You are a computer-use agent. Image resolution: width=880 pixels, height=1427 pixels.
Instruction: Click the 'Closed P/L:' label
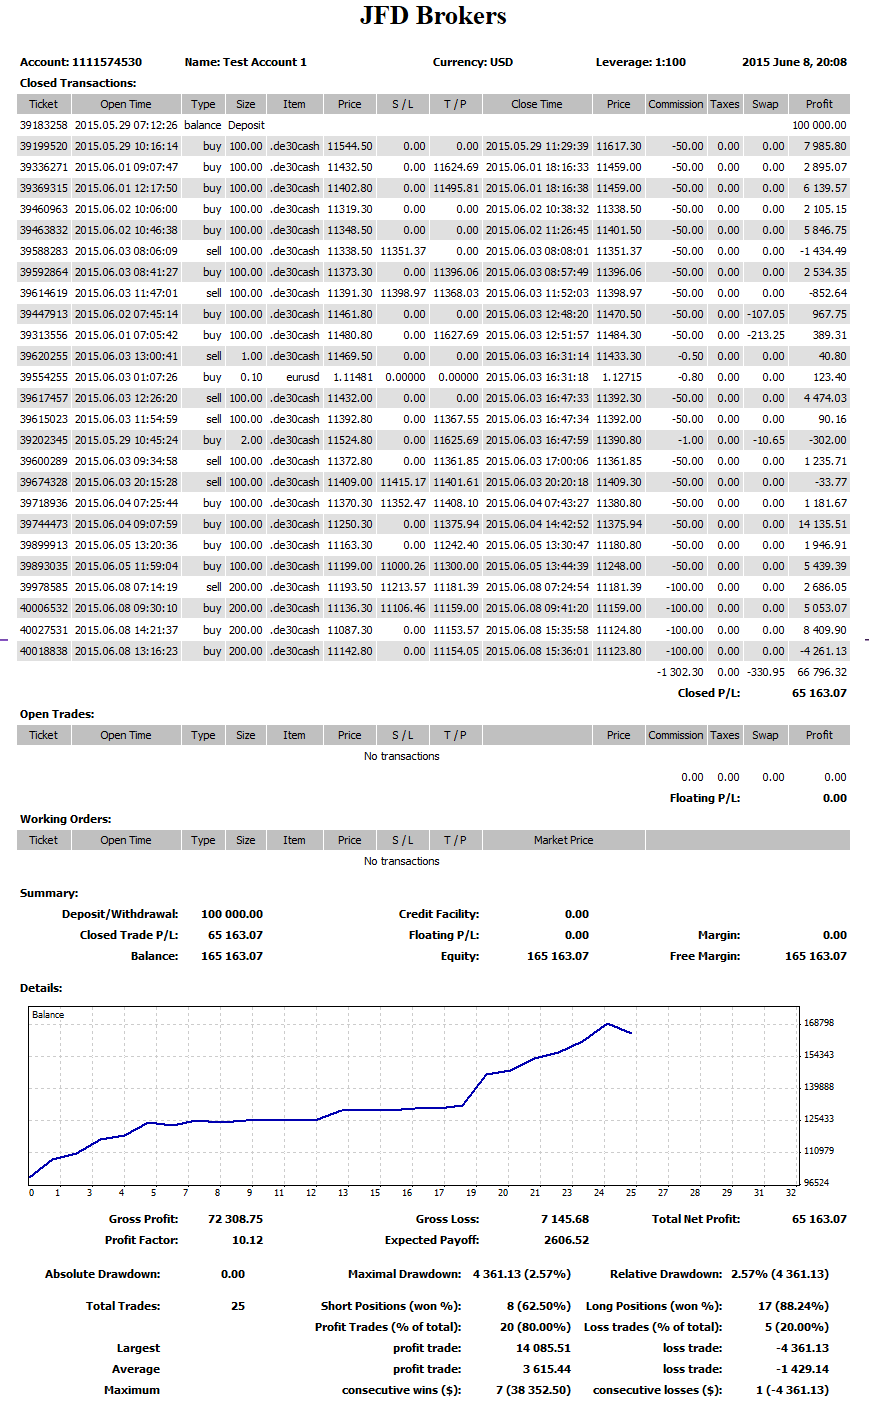coord(710,693)
